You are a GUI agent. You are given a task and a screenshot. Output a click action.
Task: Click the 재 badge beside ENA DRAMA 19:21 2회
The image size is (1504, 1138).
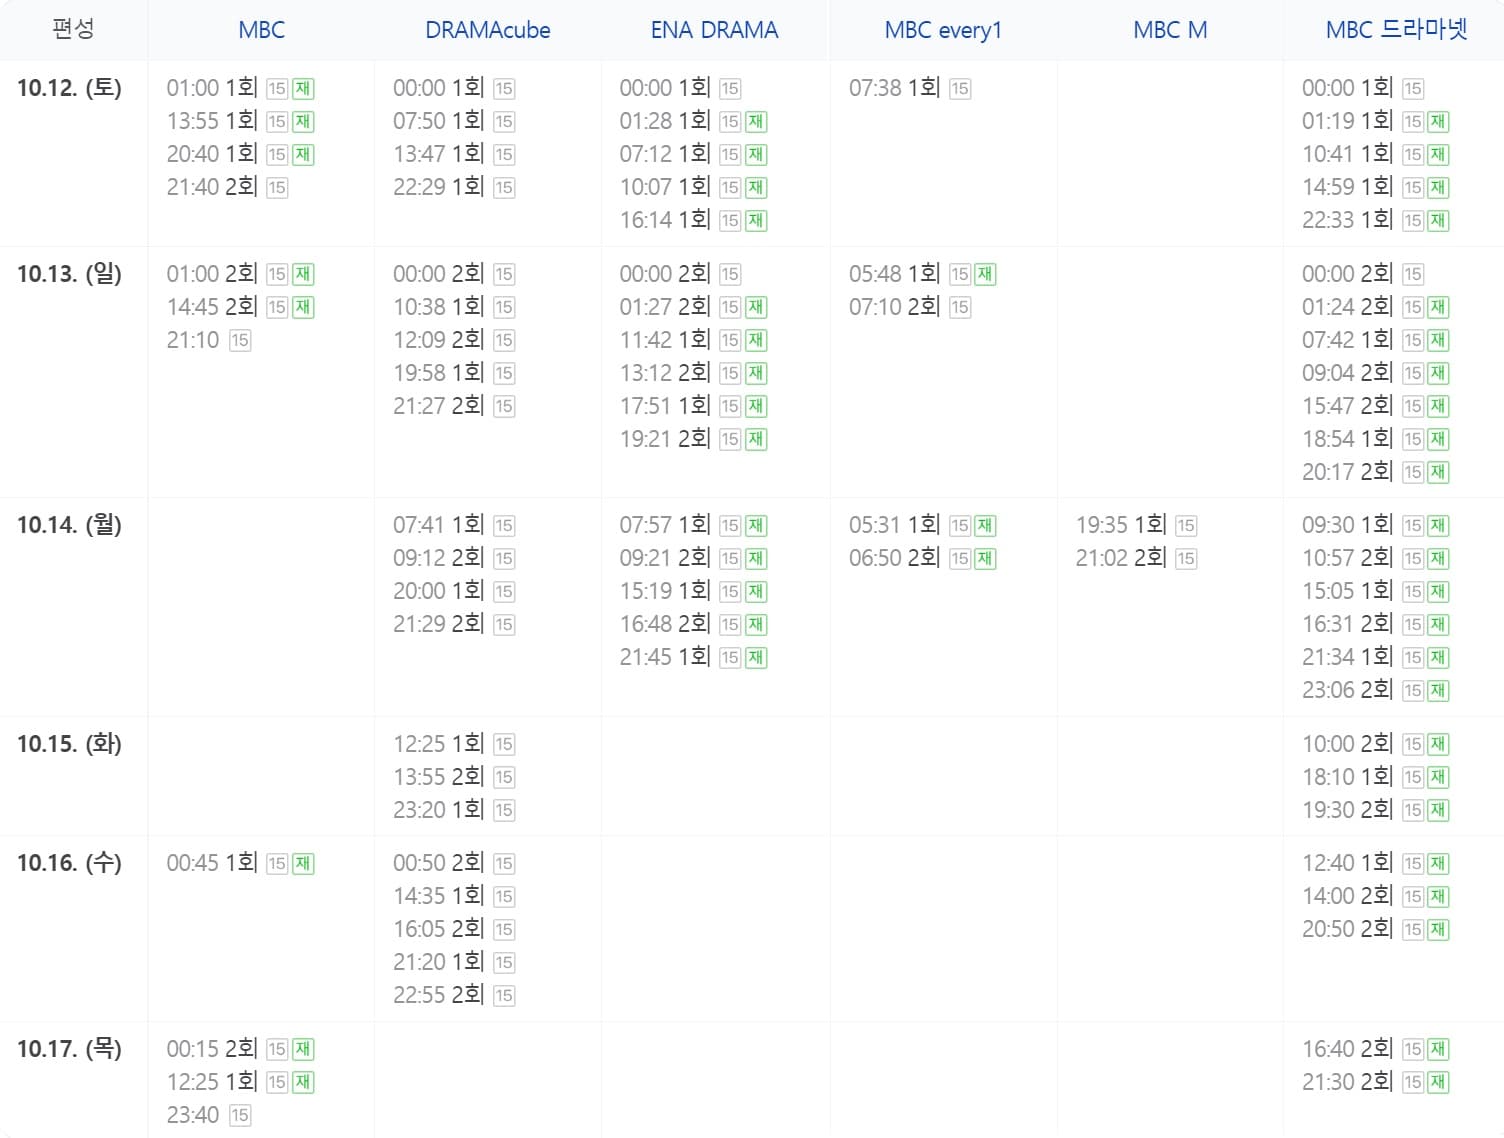pyautogui.click(x=756, y=439)
